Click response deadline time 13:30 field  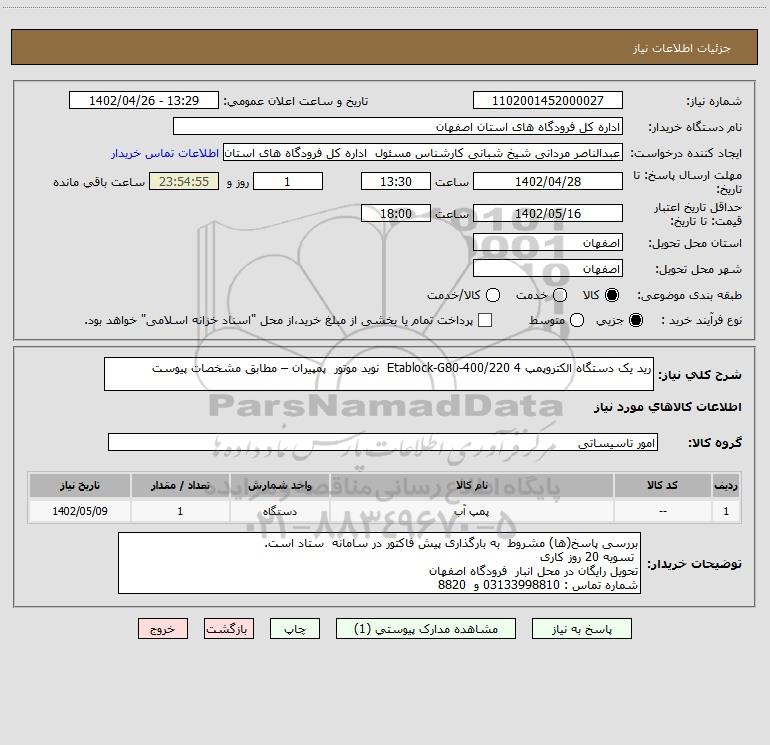click(396, 182)
